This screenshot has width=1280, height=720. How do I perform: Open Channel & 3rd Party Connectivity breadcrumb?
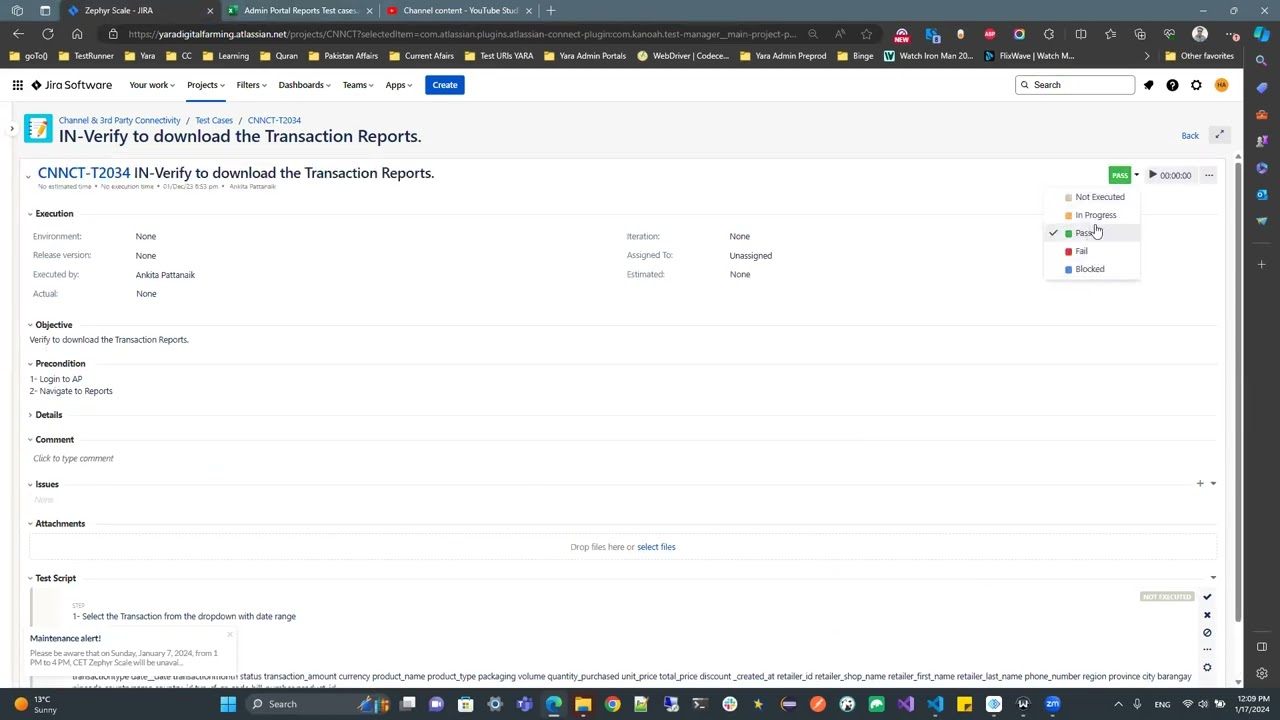120,120
